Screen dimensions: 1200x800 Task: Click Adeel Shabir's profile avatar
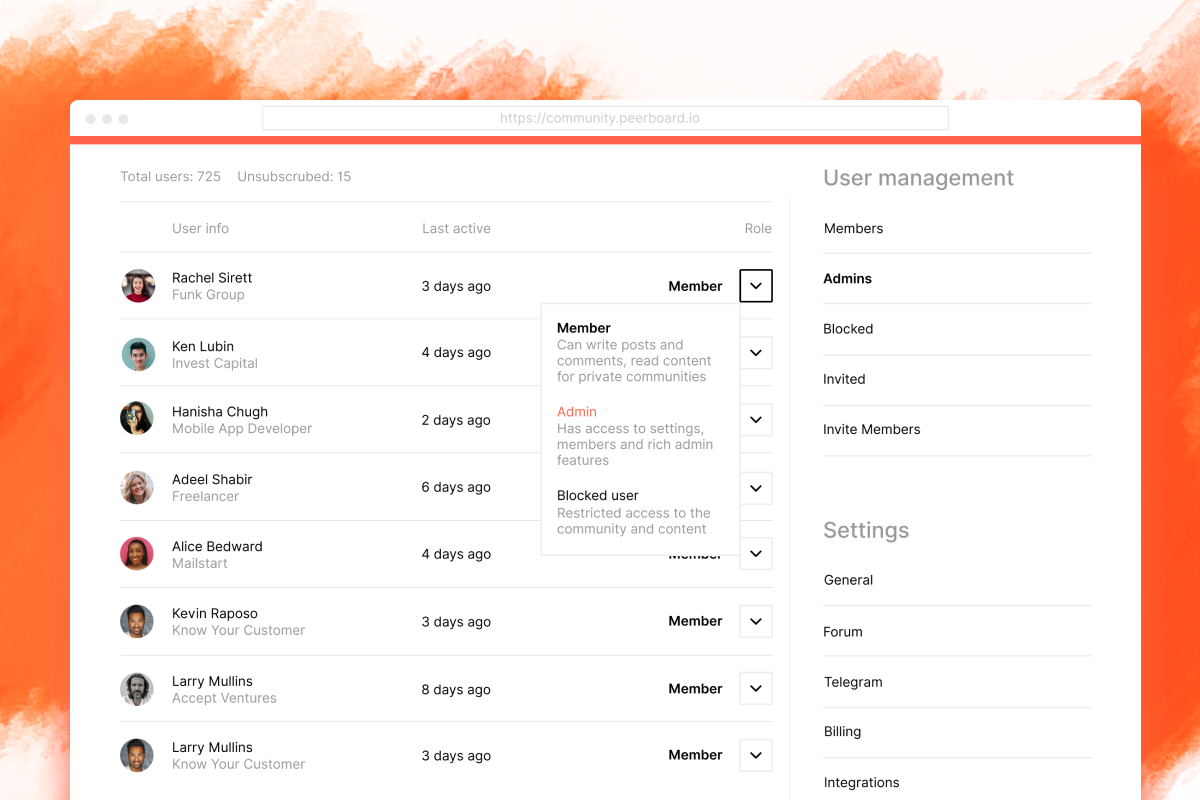click(x=138, y=487)
